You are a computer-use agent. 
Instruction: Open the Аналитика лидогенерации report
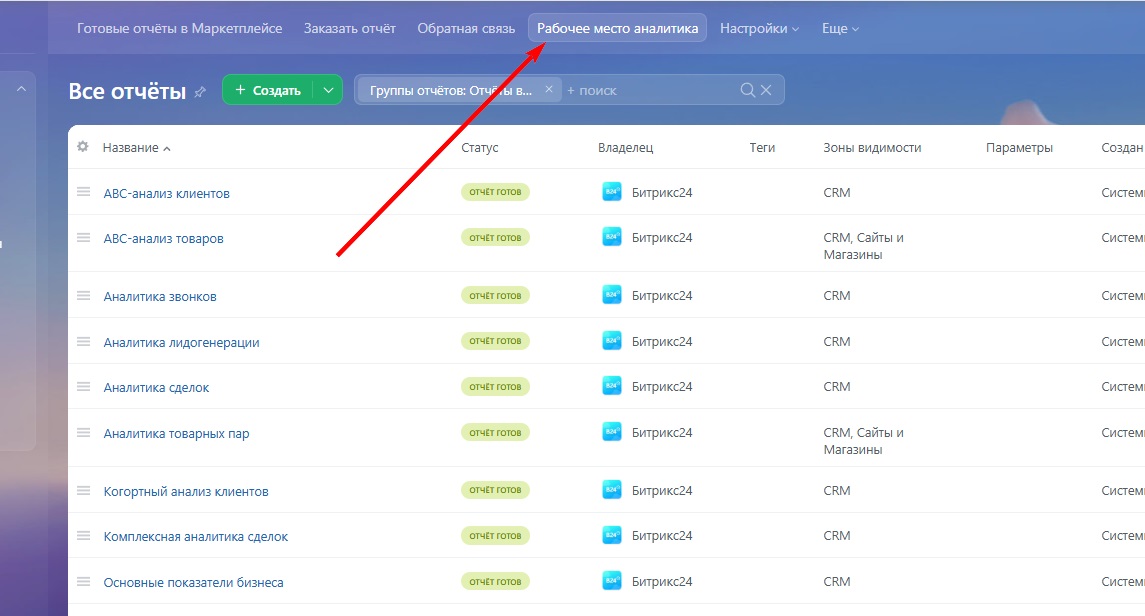(x=181, y=342)
